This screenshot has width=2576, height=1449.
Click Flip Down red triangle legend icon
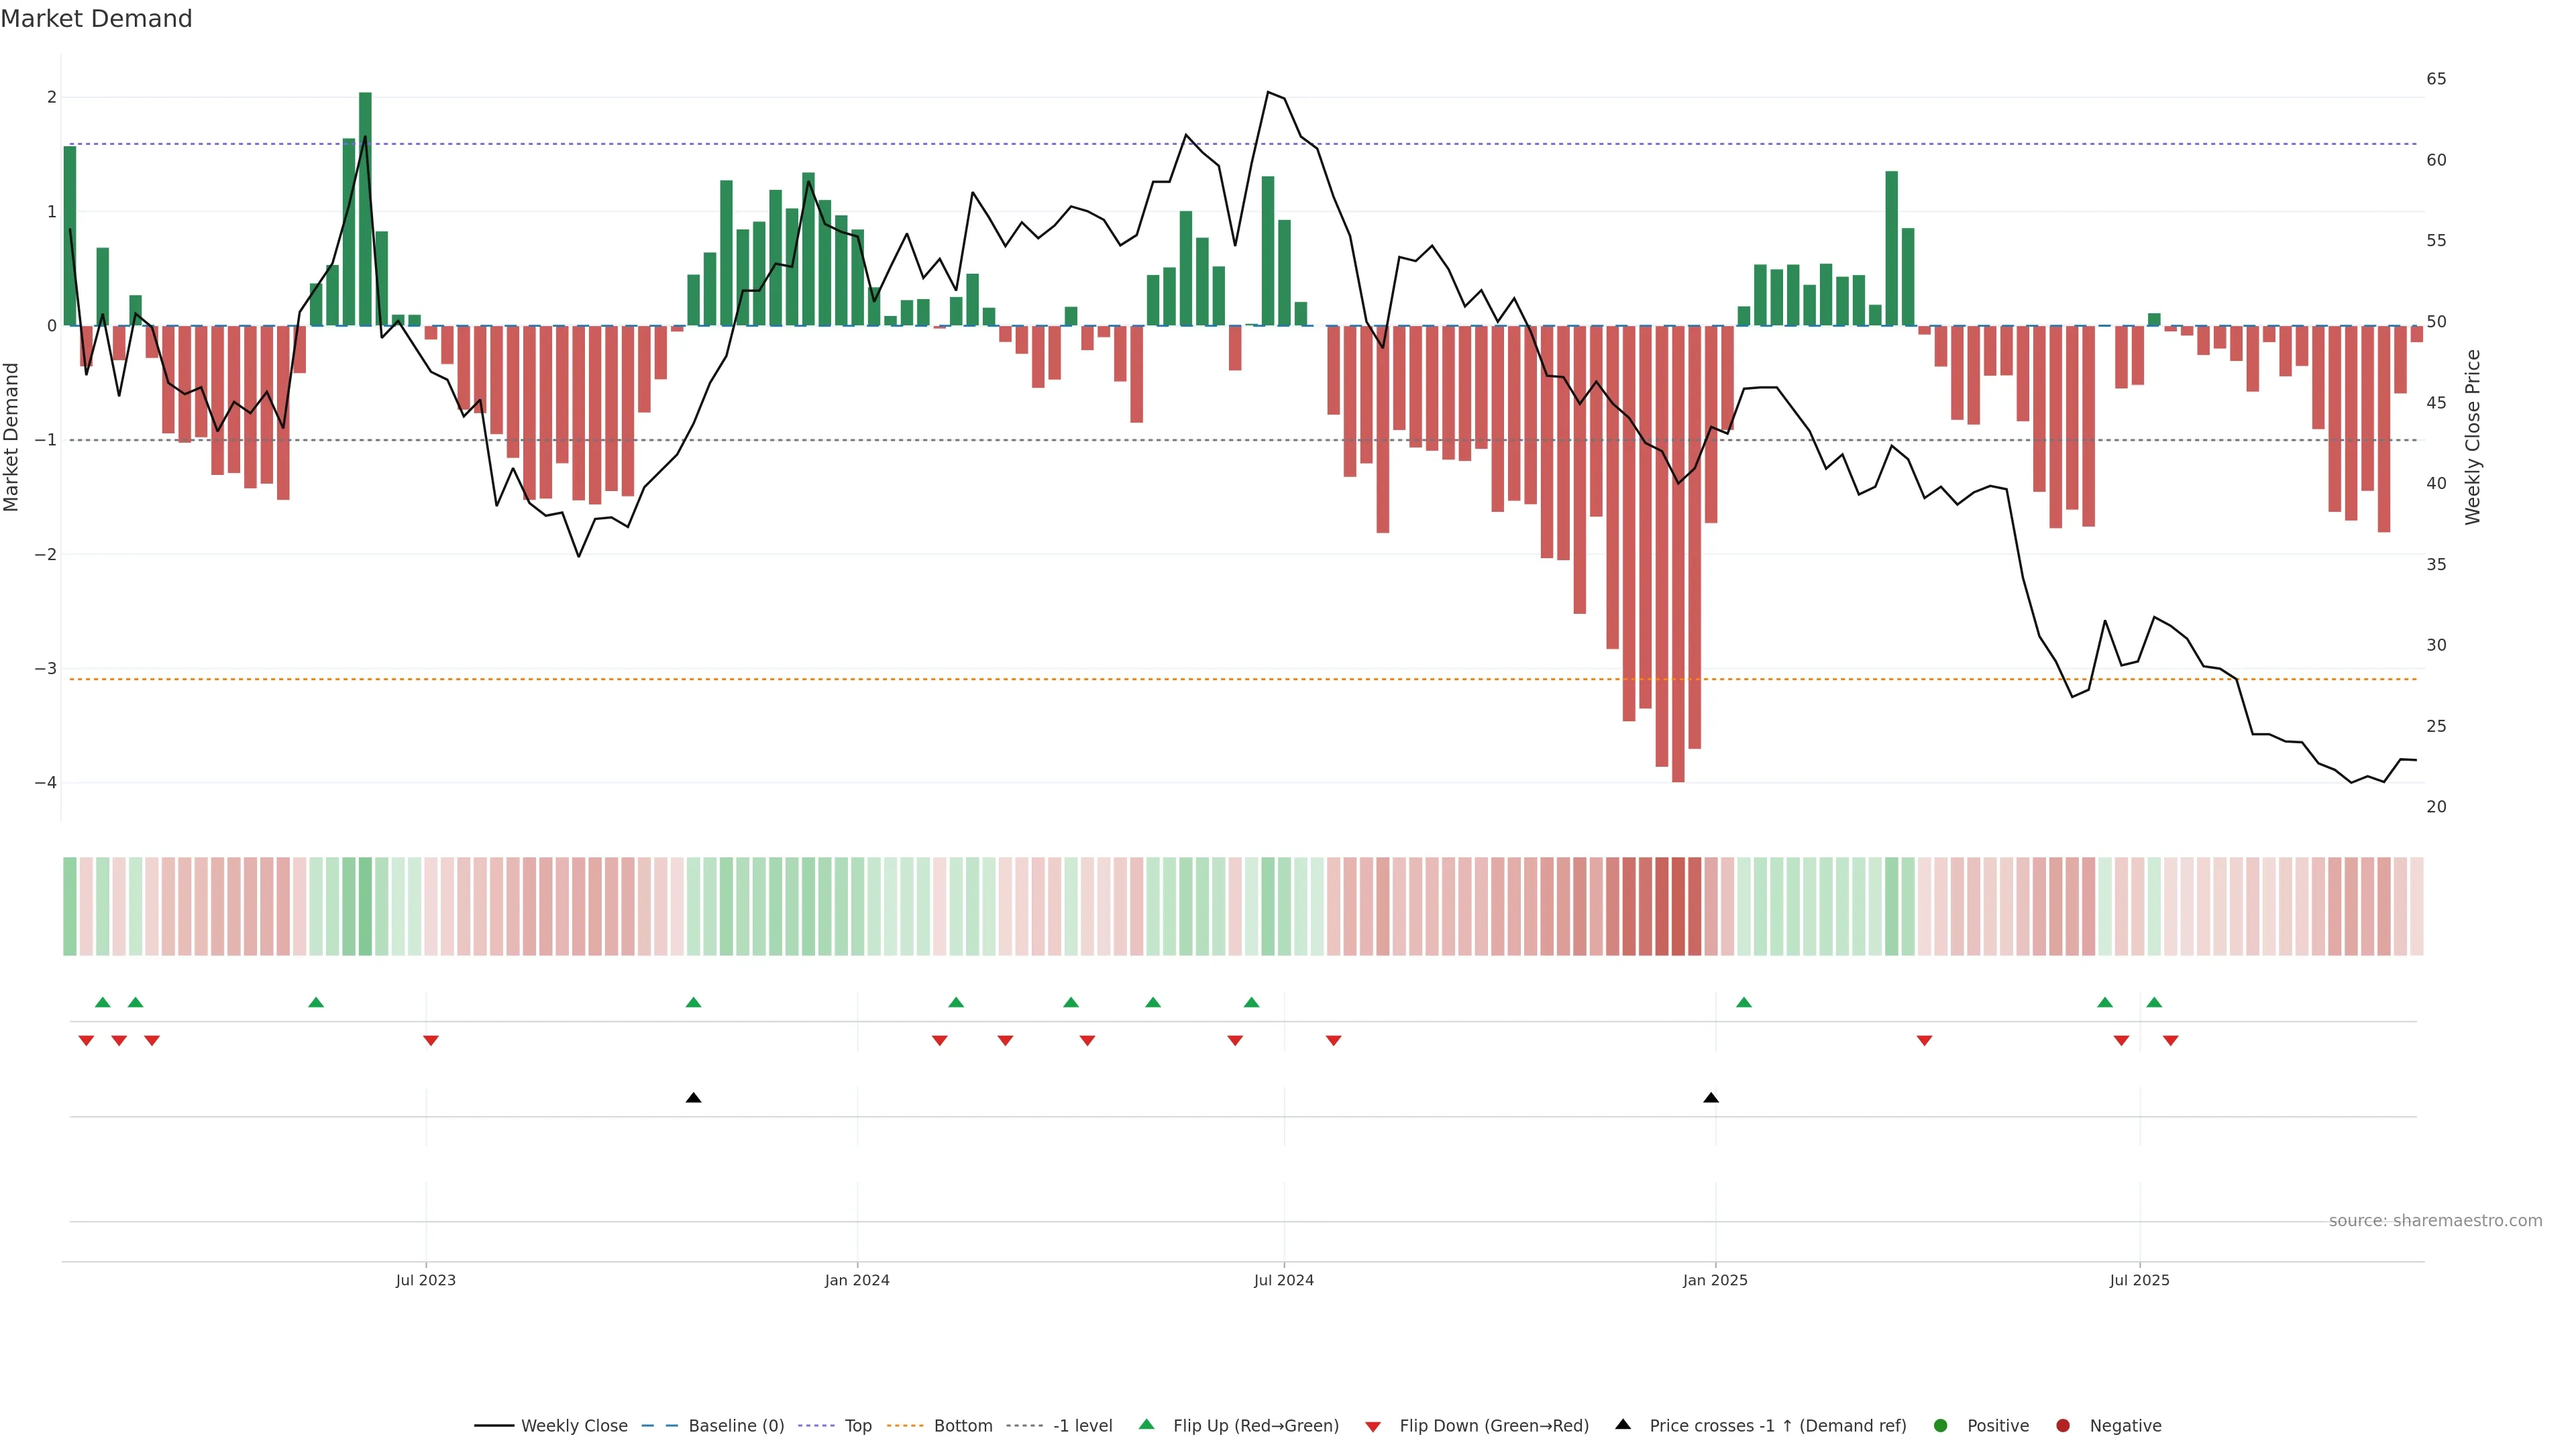click(x=1373, y=1426)
